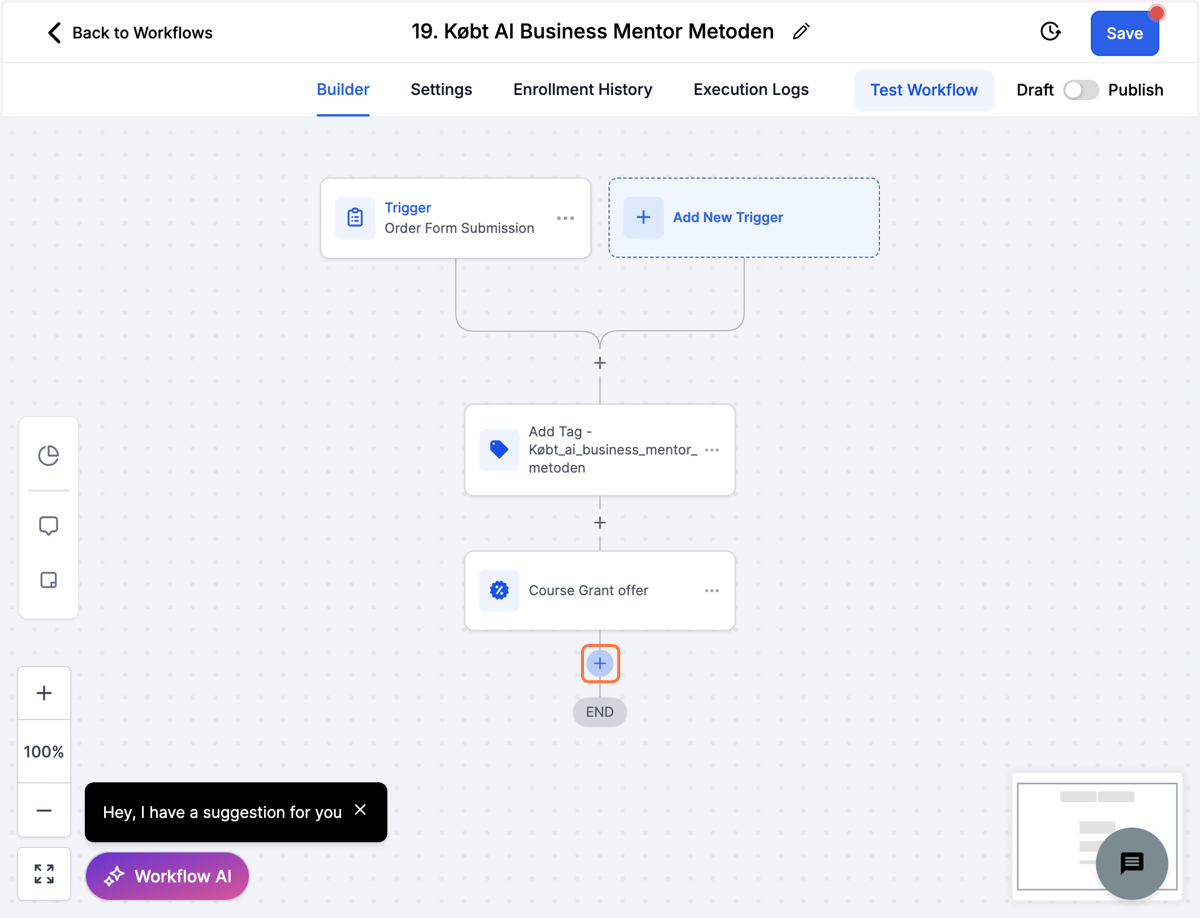Open the Add Tag step card
This screenshot has width=1200, height=918.
tap(600, 450)
